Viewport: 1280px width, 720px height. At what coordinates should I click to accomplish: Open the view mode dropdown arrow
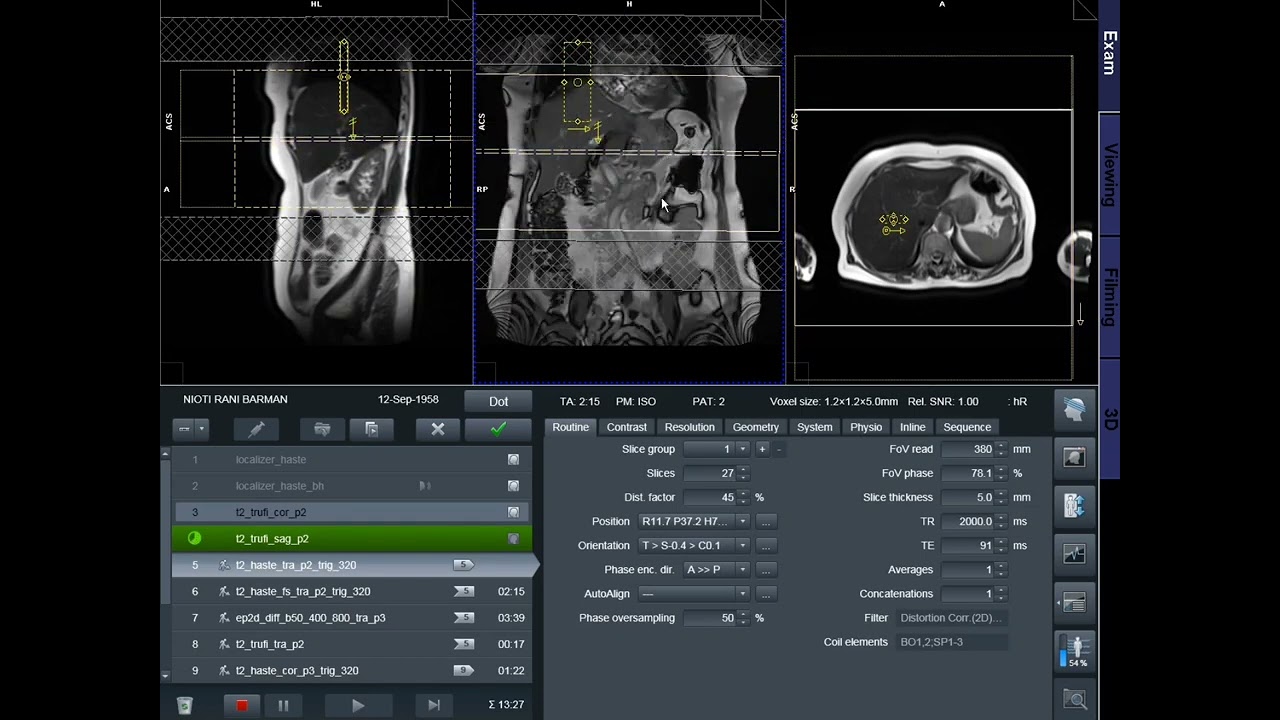201,429
